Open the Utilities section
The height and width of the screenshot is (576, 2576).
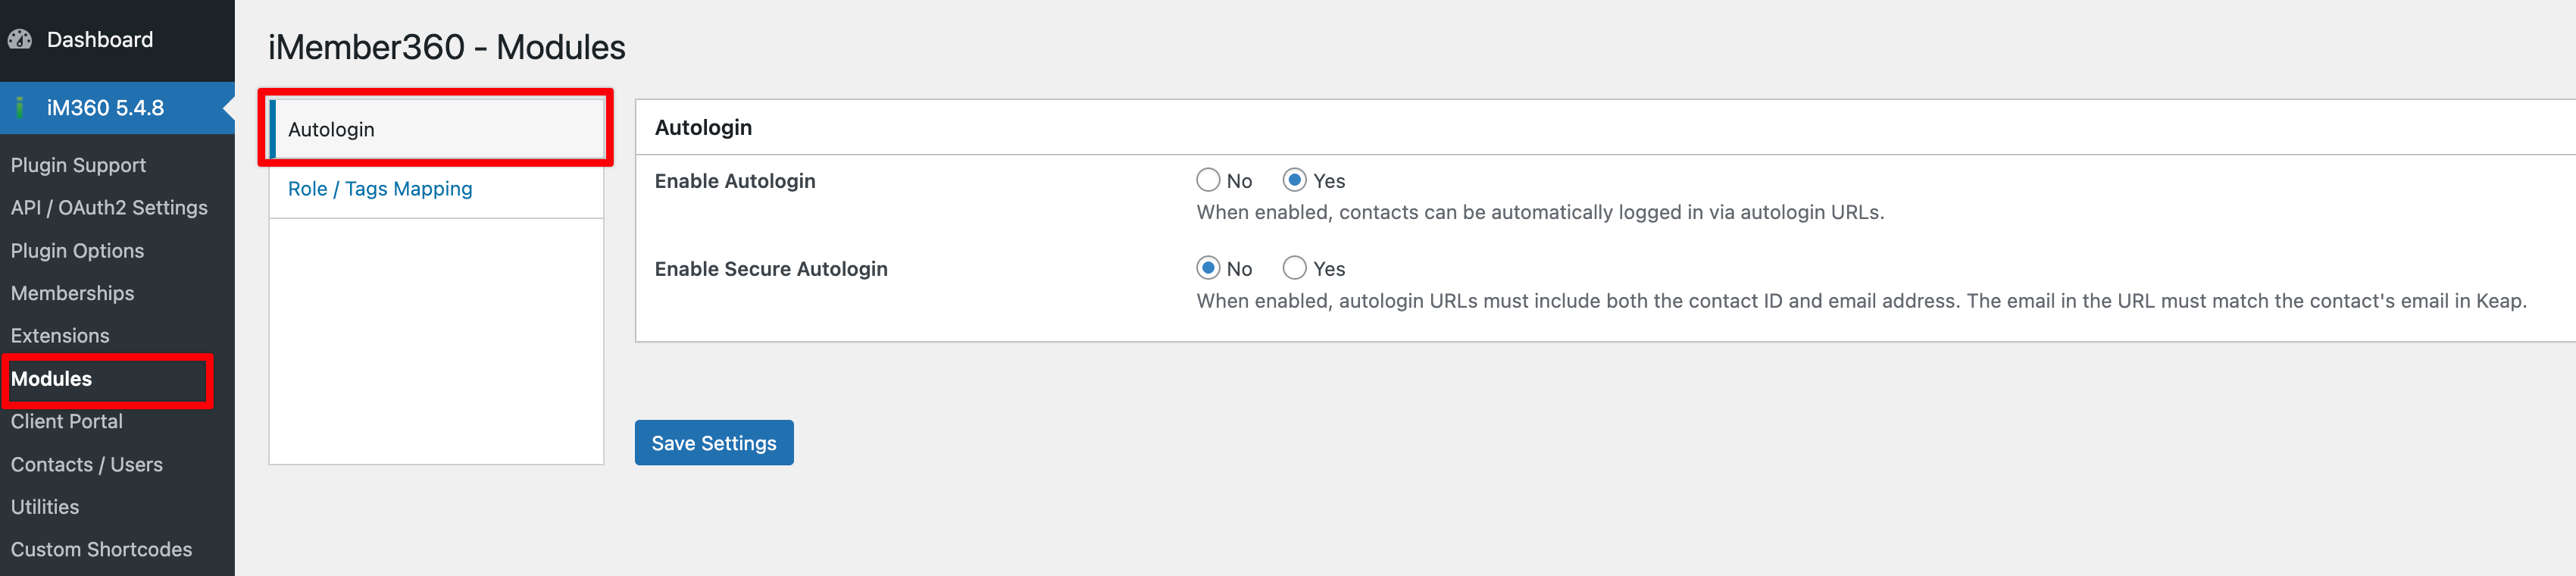click(45, 506)
